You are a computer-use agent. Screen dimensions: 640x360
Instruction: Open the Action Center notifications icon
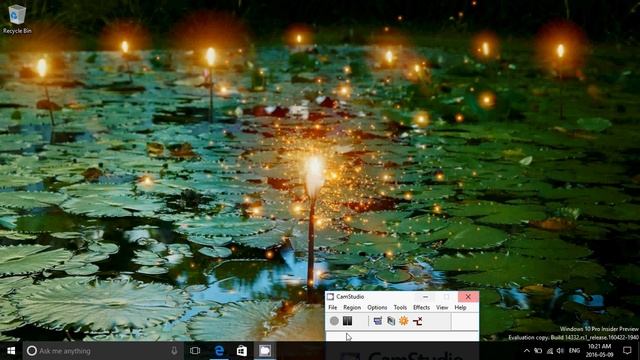point(627,351)
